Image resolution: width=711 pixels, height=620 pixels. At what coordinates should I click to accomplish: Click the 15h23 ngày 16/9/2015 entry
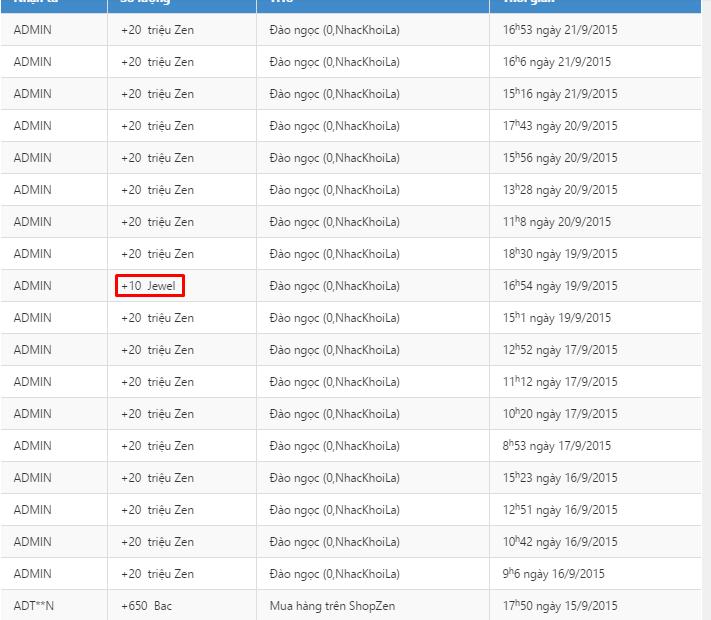(x=560, y=478)
